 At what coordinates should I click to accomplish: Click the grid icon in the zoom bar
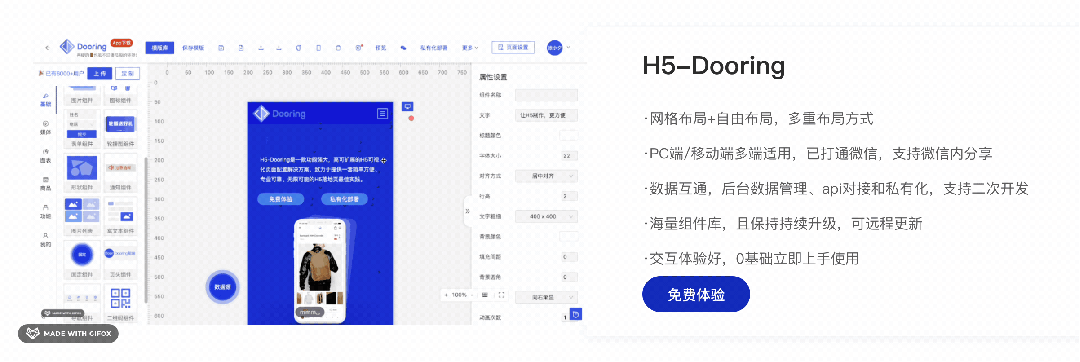[486, 295]
